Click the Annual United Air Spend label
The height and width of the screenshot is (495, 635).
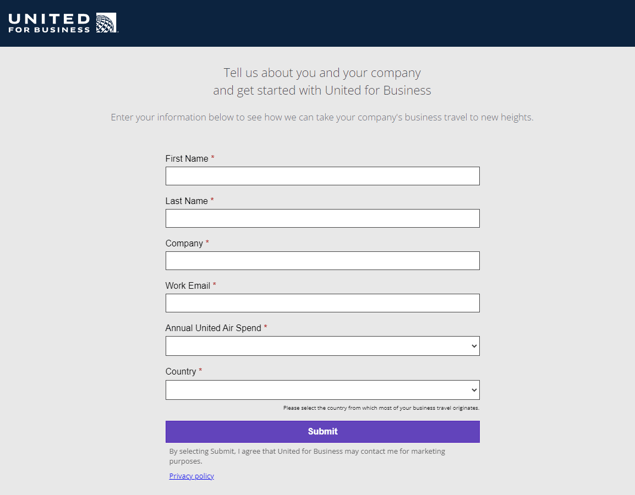pyautogui.click(x=213, y=328)
